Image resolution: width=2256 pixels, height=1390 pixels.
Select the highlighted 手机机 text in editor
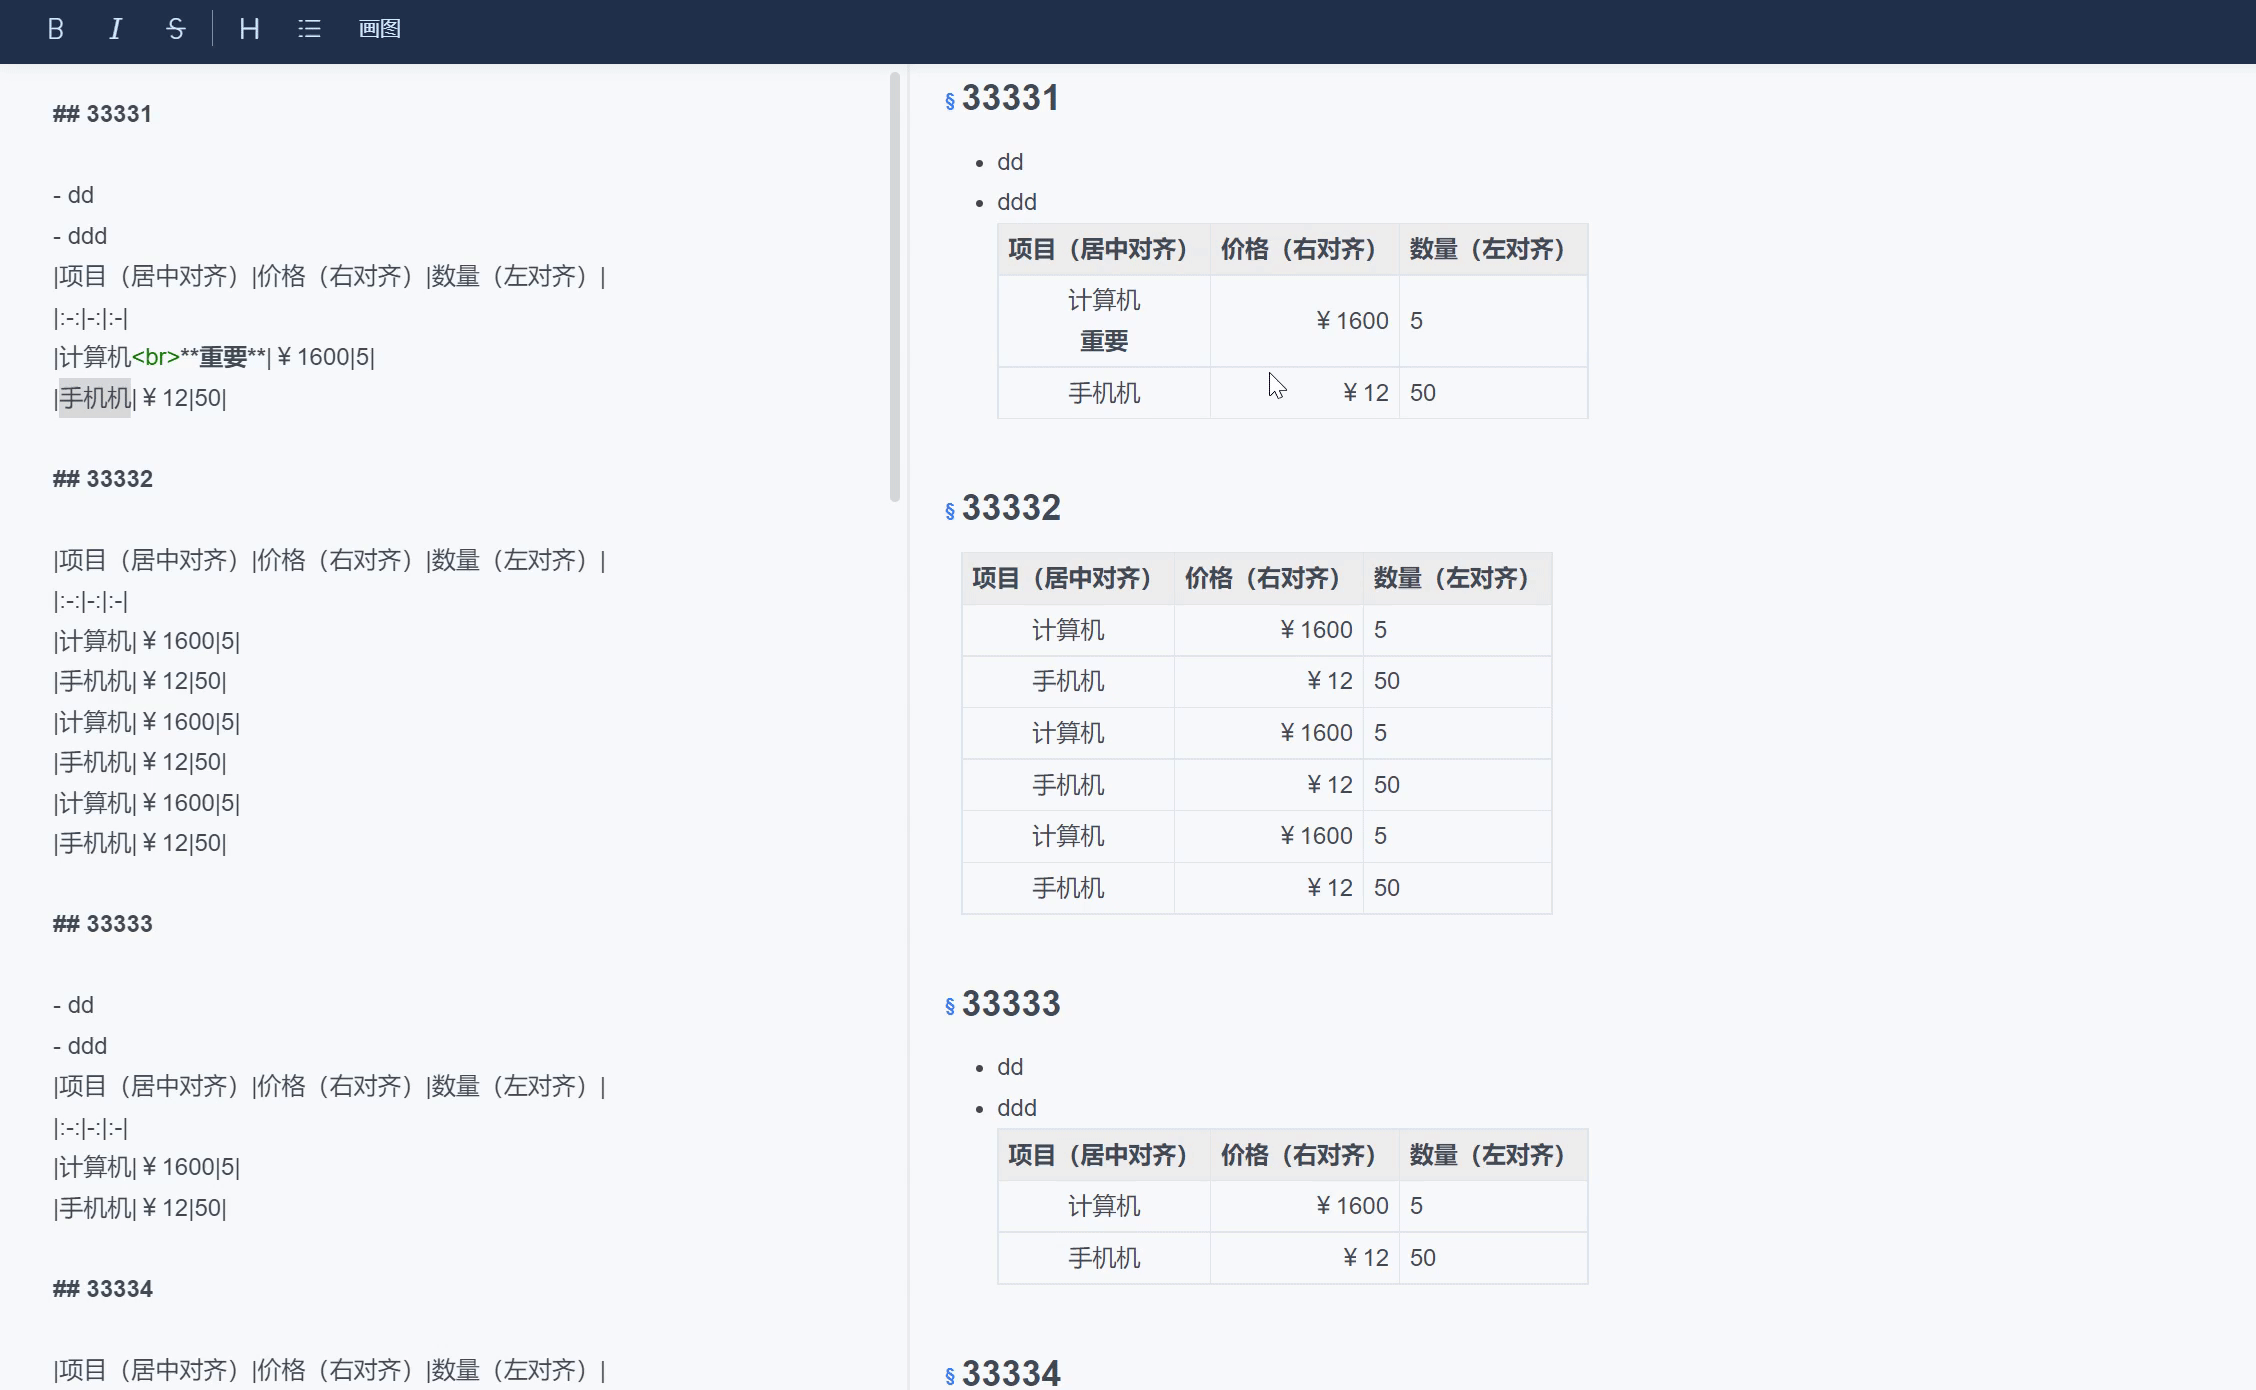(x=93, y=398)
